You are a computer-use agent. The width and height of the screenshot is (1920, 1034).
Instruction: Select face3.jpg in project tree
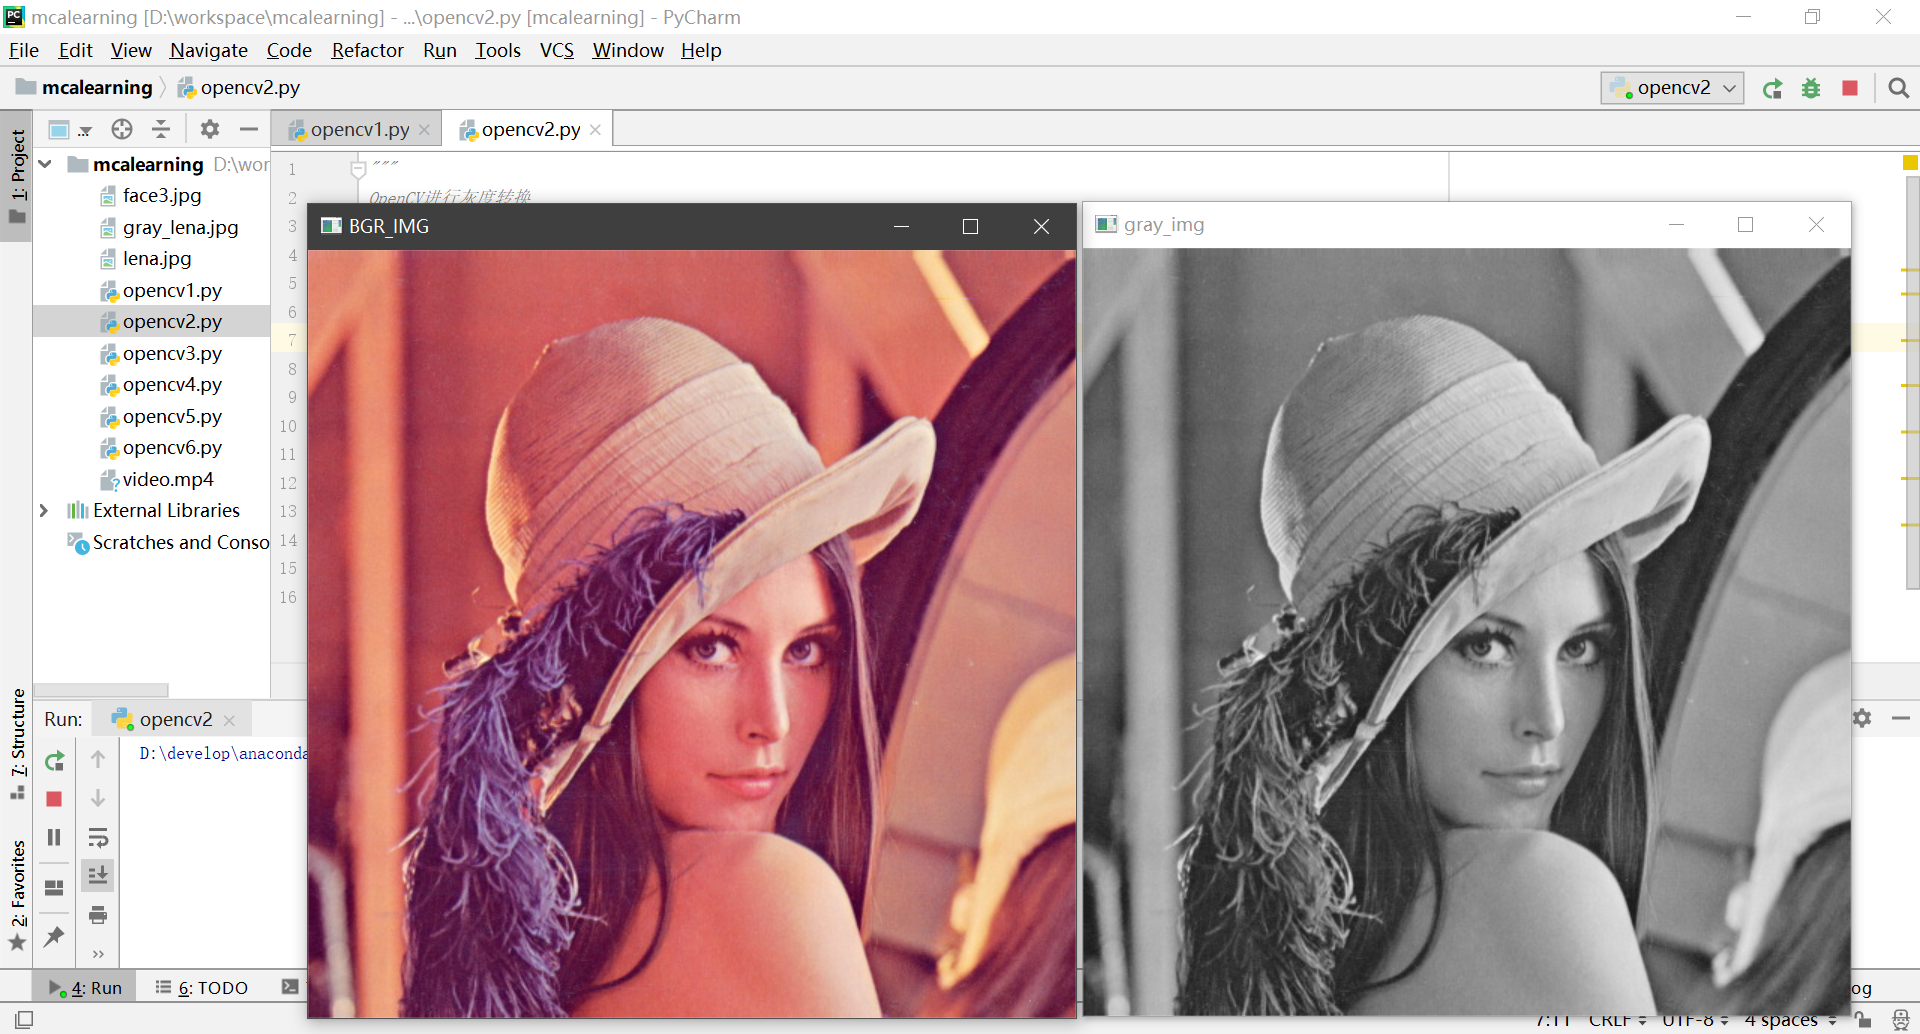tap(151, 196)
